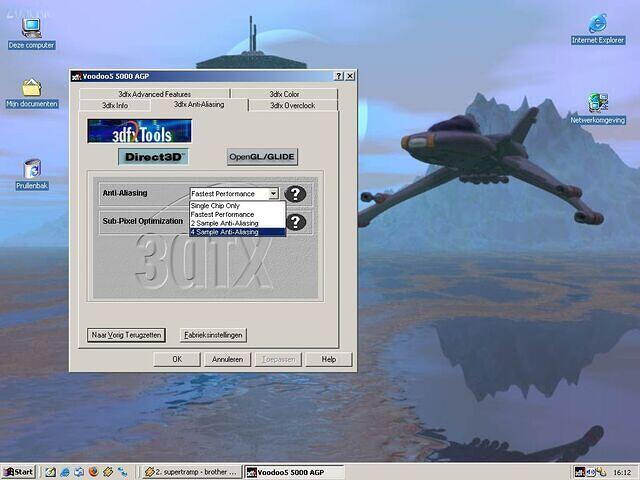This screenshot has height=480, width=640.
Task: Click the Help button in the dialog
Action: 329,359
